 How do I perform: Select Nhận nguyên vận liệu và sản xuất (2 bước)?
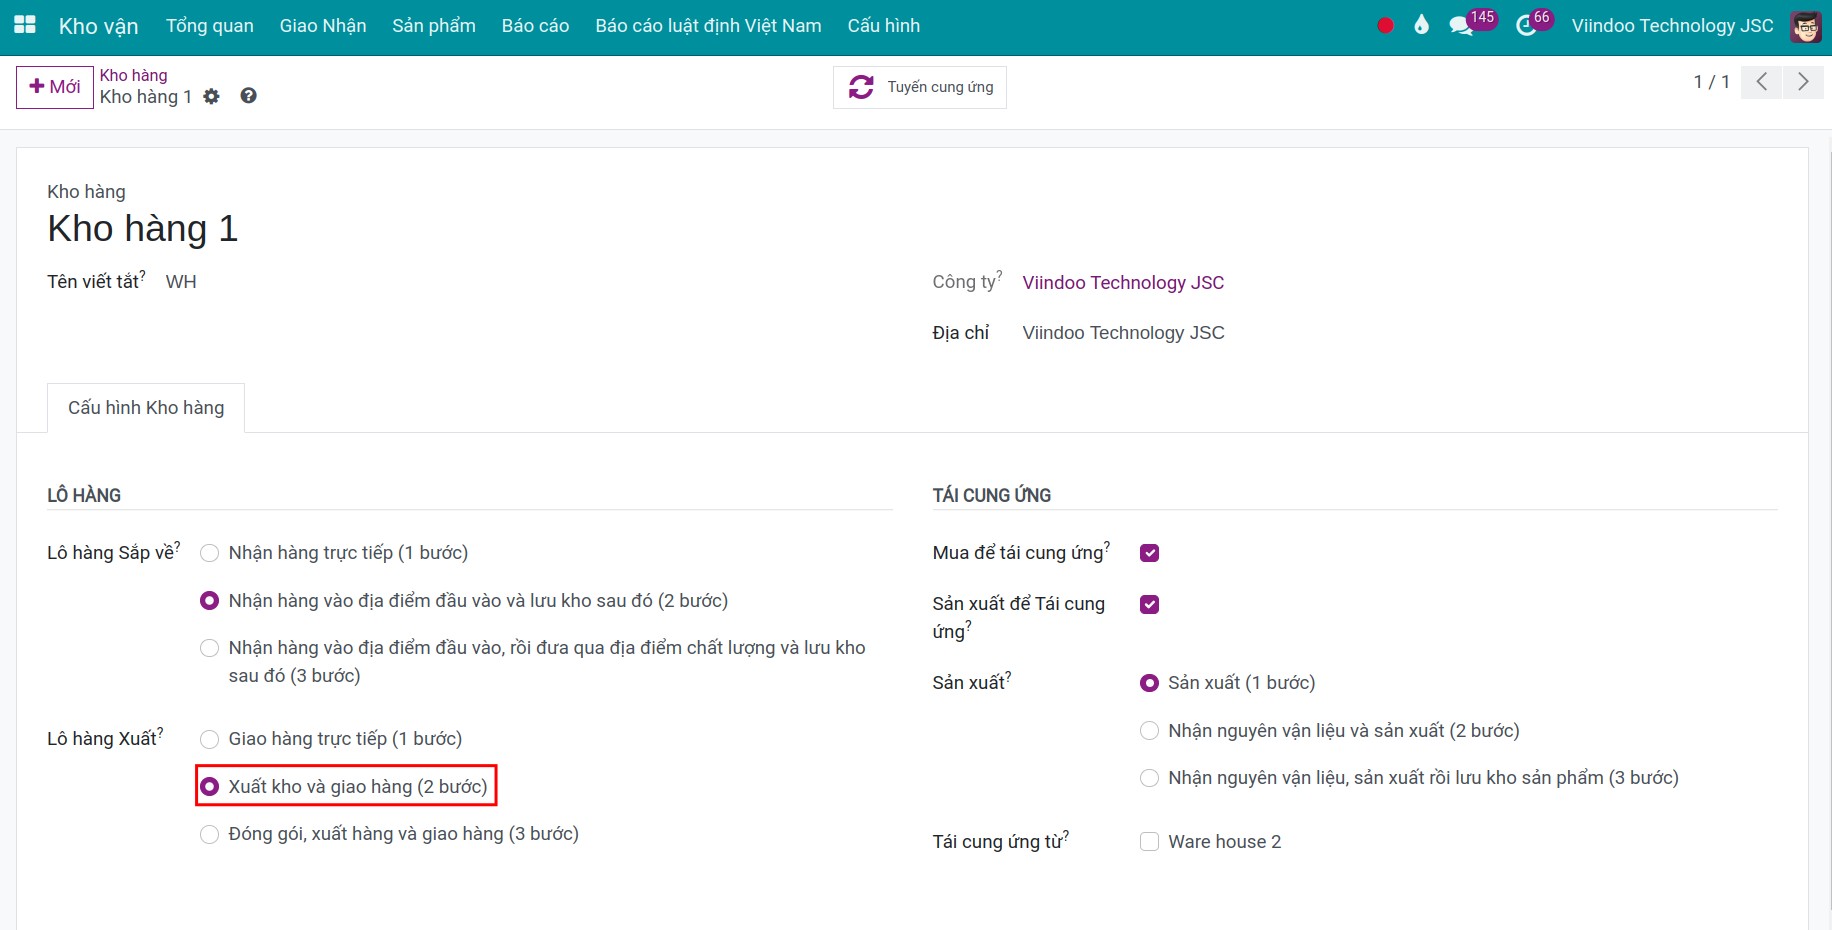[1149, 731]
